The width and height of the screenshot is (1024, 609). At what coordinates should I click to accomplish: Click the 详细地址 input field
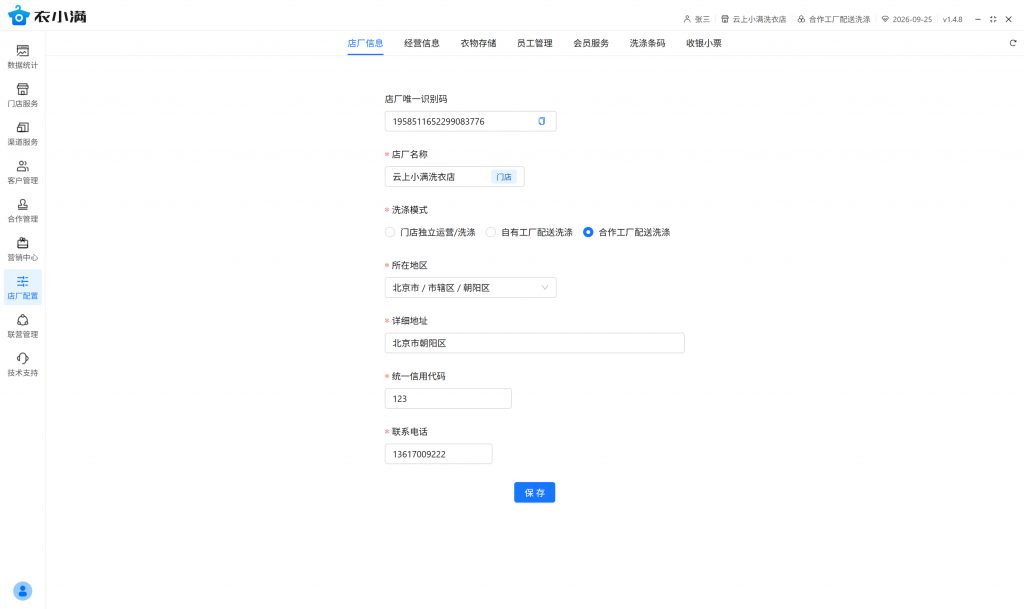coord(534,343)
